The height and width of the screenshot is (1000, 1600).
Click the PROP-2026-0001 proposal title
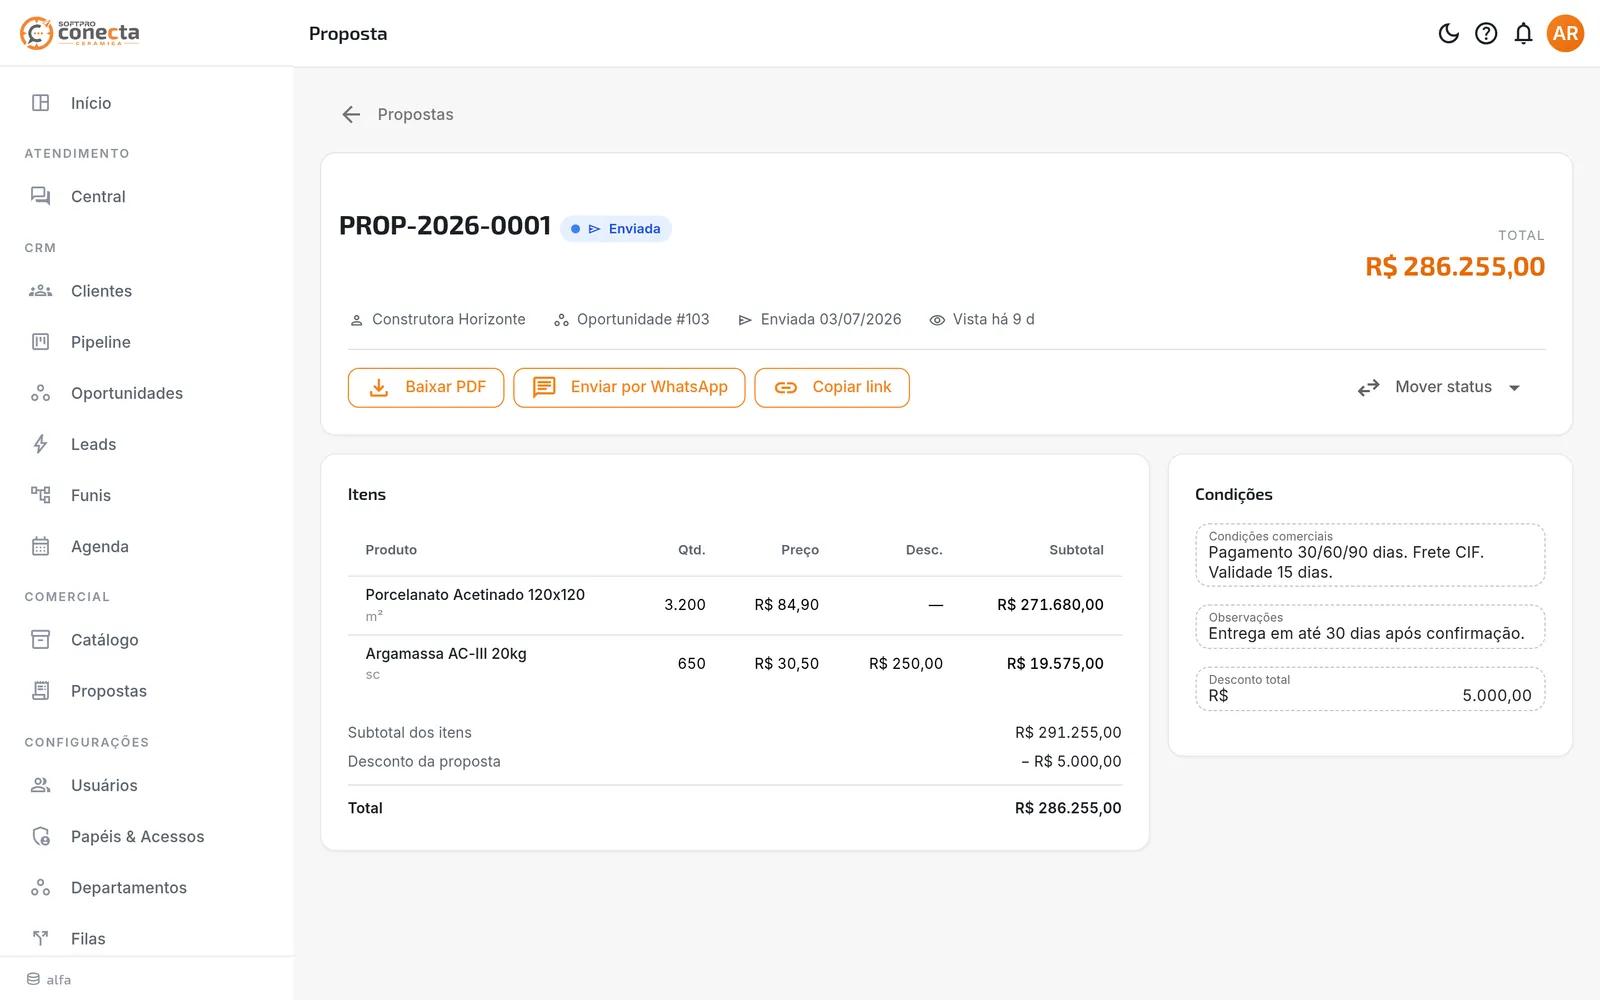click(x=445, y=226)
